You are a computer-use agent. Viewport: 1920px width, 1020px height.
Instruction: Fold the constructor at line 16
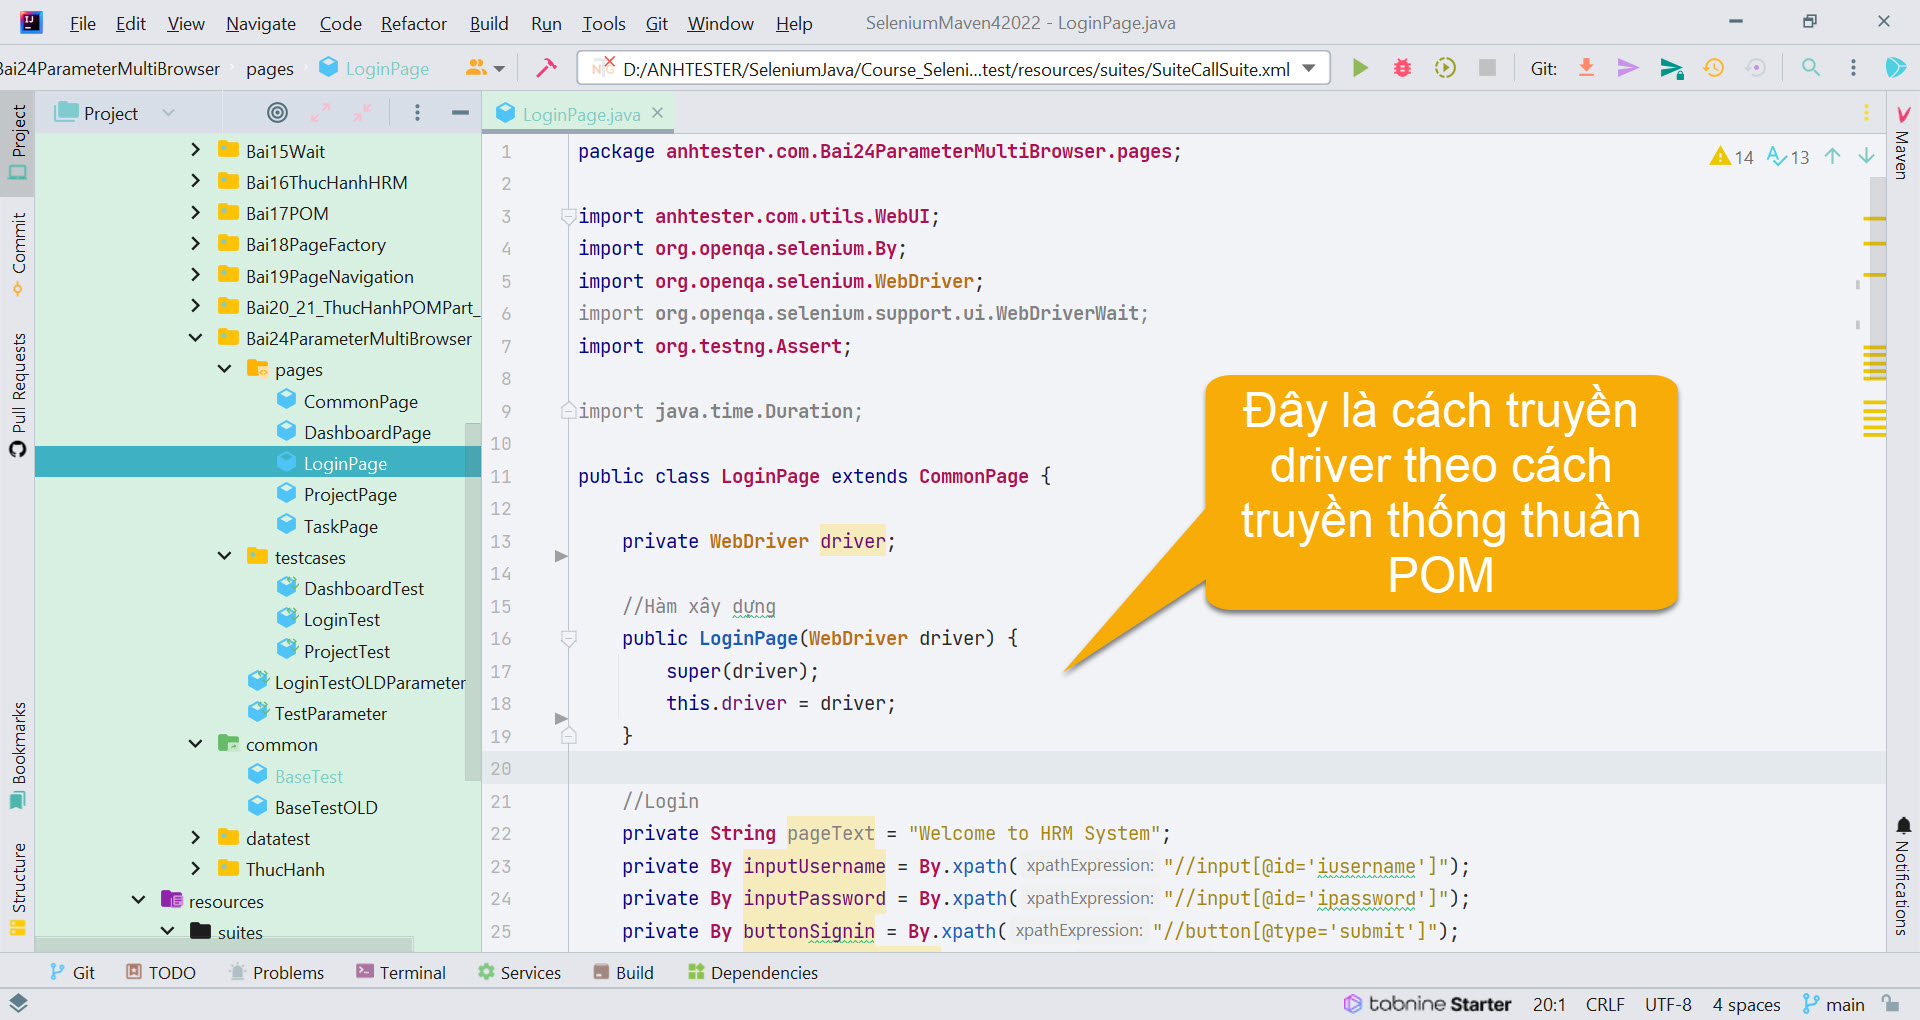[568, 638]
